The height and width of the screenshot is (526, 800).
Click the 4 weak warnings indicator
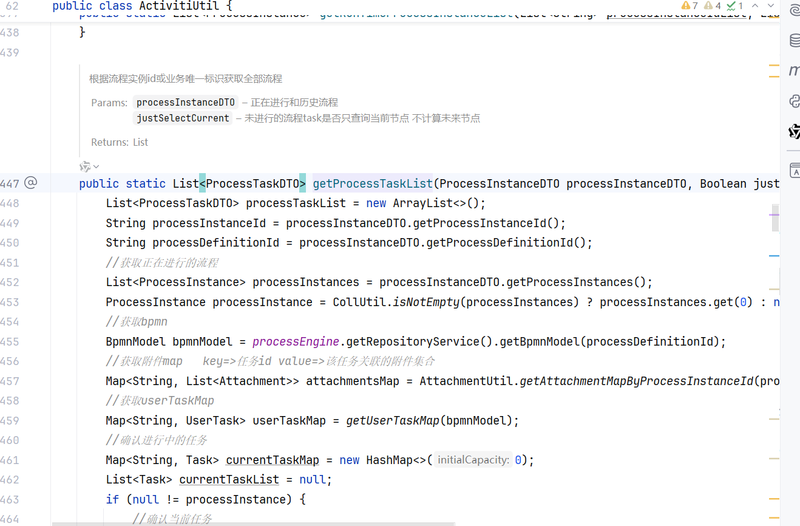click(x=712, y=6)
